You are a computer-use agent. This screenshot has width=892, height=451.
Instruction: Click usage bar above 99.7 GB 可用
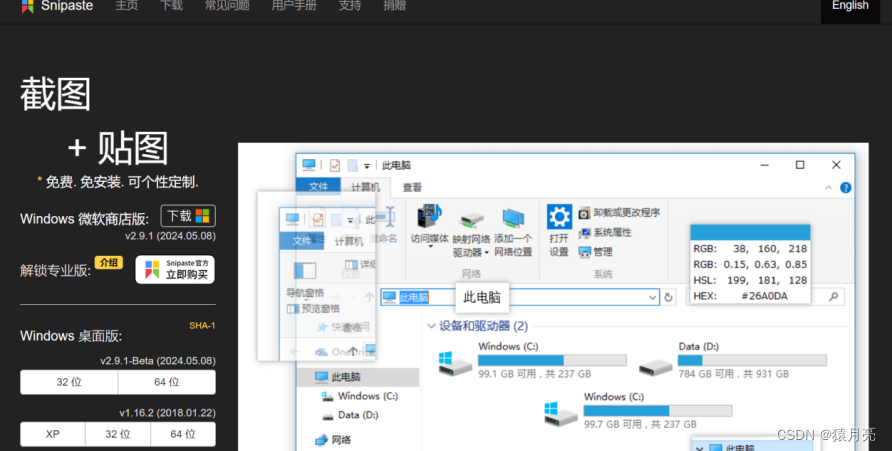[x=658, y=411]
